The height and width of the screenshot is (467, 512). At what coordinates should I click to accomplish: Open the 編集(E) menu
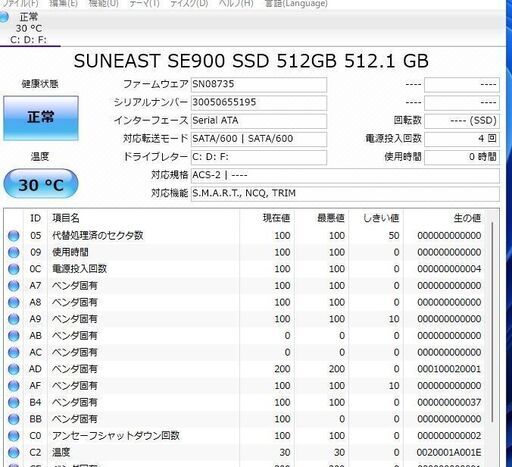click(63, 3)
